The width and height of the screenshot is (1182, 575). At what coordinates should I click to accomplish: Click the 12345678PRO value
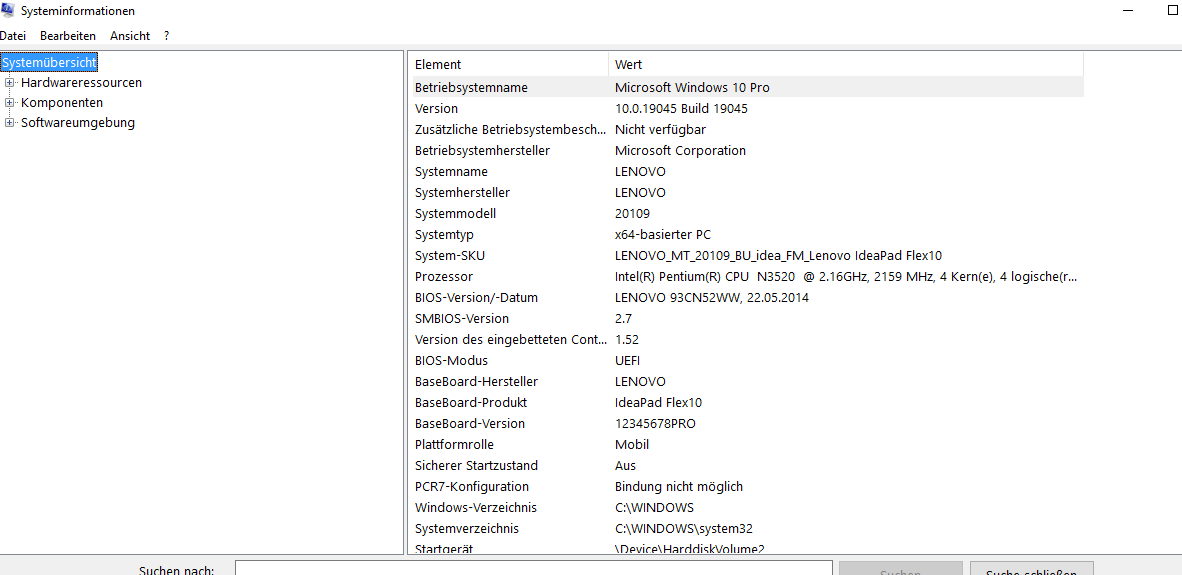(655, 424)
